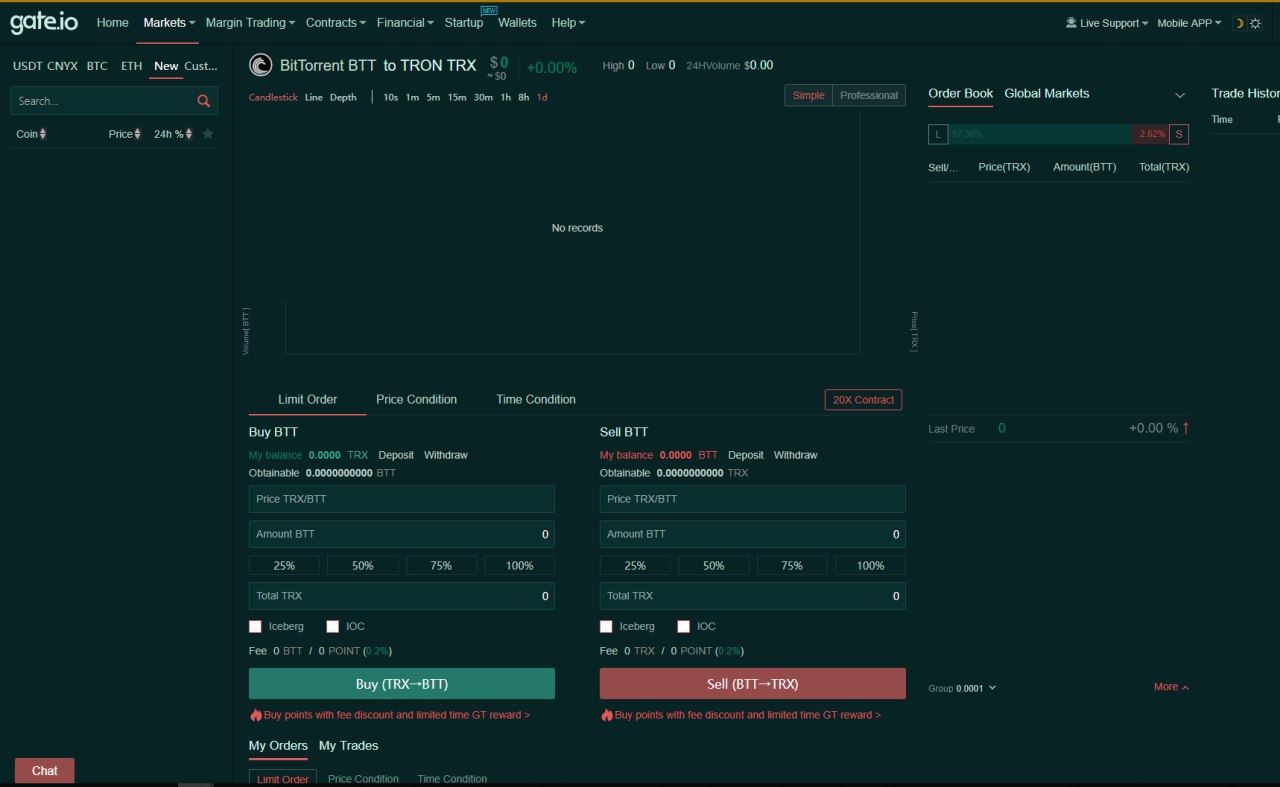Open the Chat button
The height and width of the screenshot is (787, 1280).
(x=45, y=771)
